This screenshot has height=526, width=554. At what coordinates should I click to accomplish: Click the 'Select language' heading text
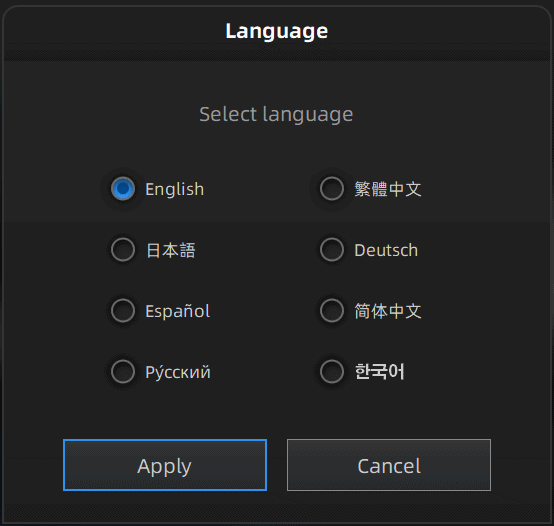tap(276, 114)
